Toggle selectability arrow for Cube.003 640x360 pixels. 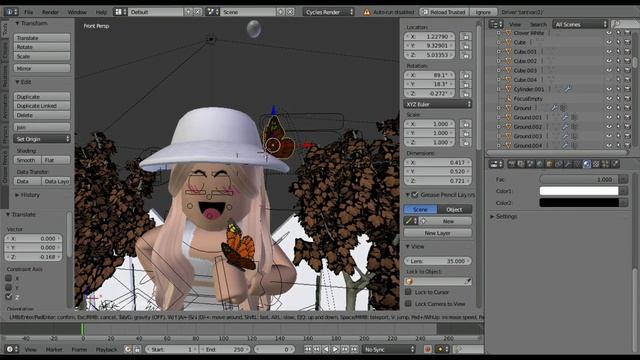[x=618, y=70]
